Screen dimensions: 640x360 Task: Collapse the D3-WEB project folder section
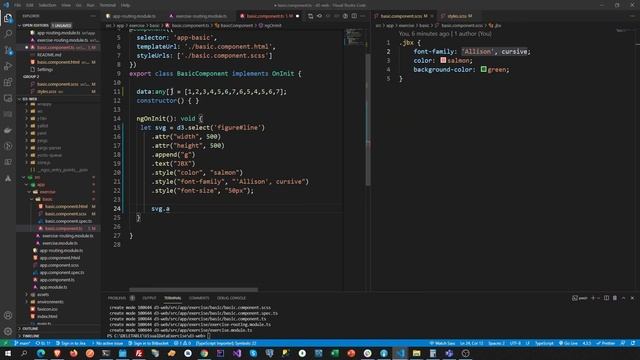pos(58,99)
